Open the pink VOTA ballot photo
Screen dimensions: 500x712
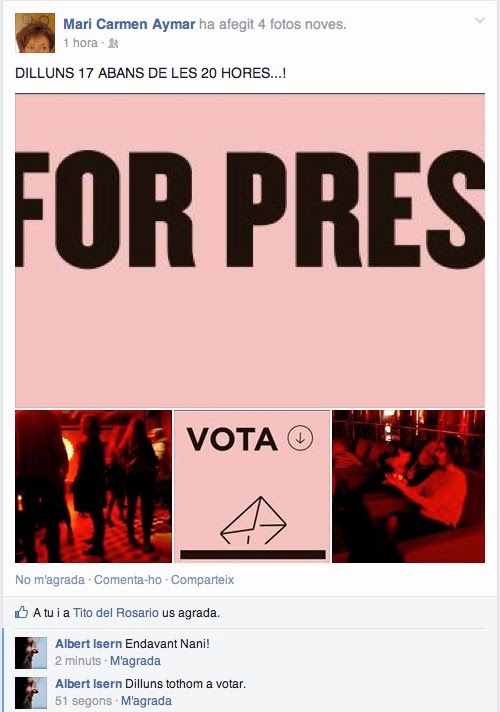point(252,486)
